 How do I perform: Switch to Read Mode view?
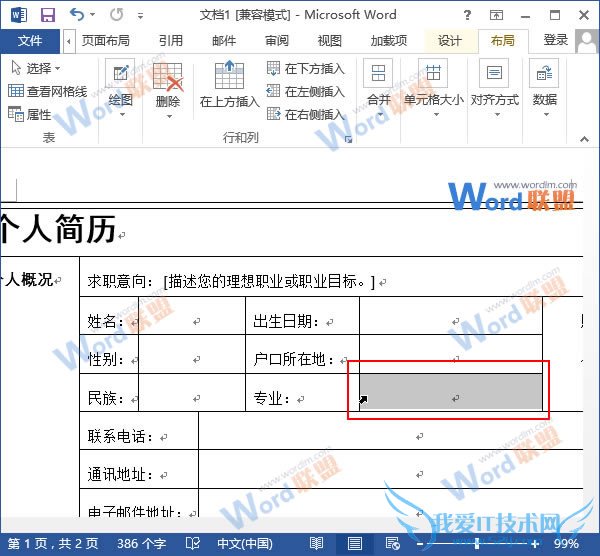pyautogui.click(x=316, y=543)
